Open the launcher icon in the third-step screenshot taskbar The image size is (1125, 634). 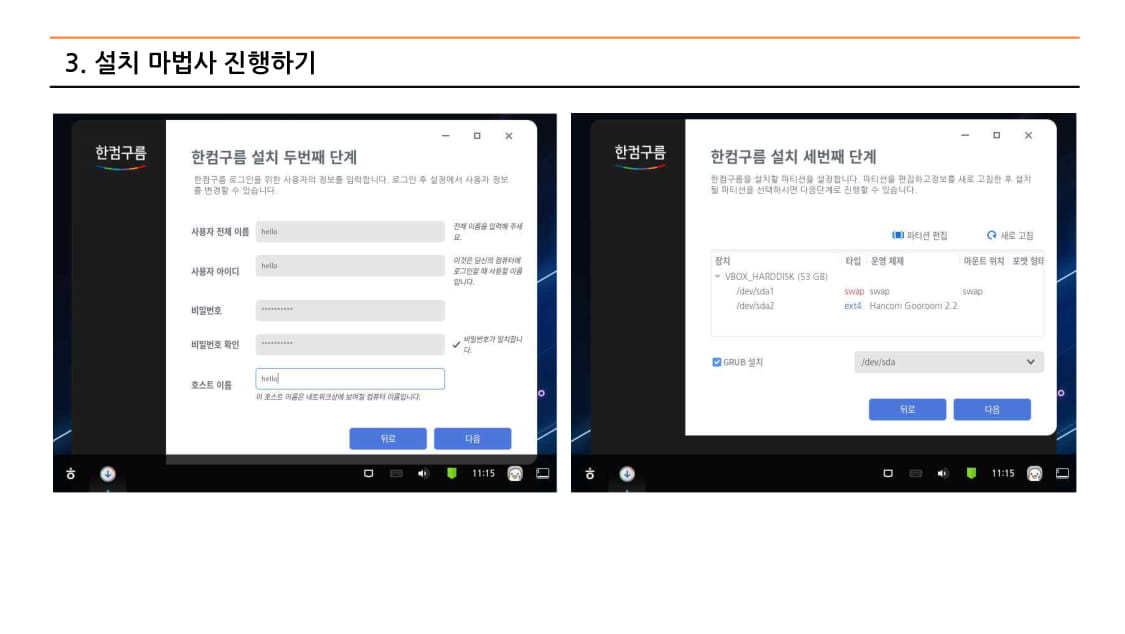590,473
